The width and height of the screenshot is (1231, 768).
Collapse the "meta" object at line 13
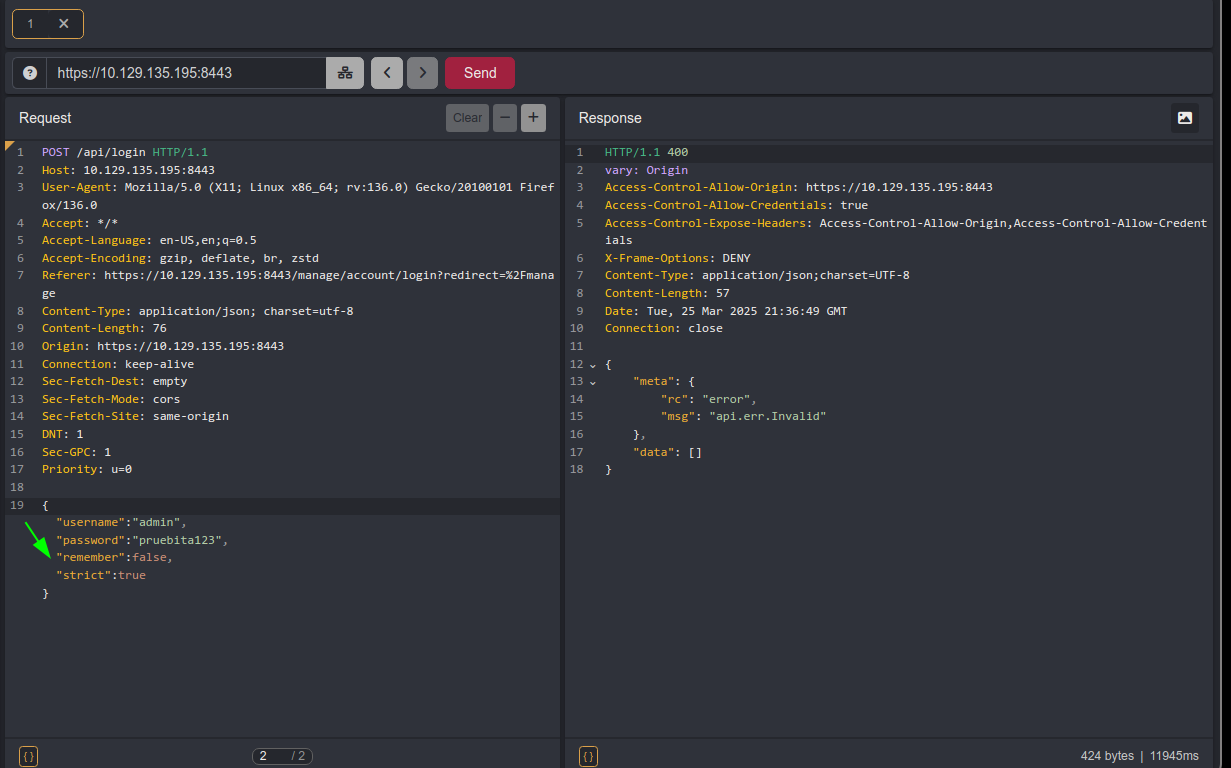593,382
